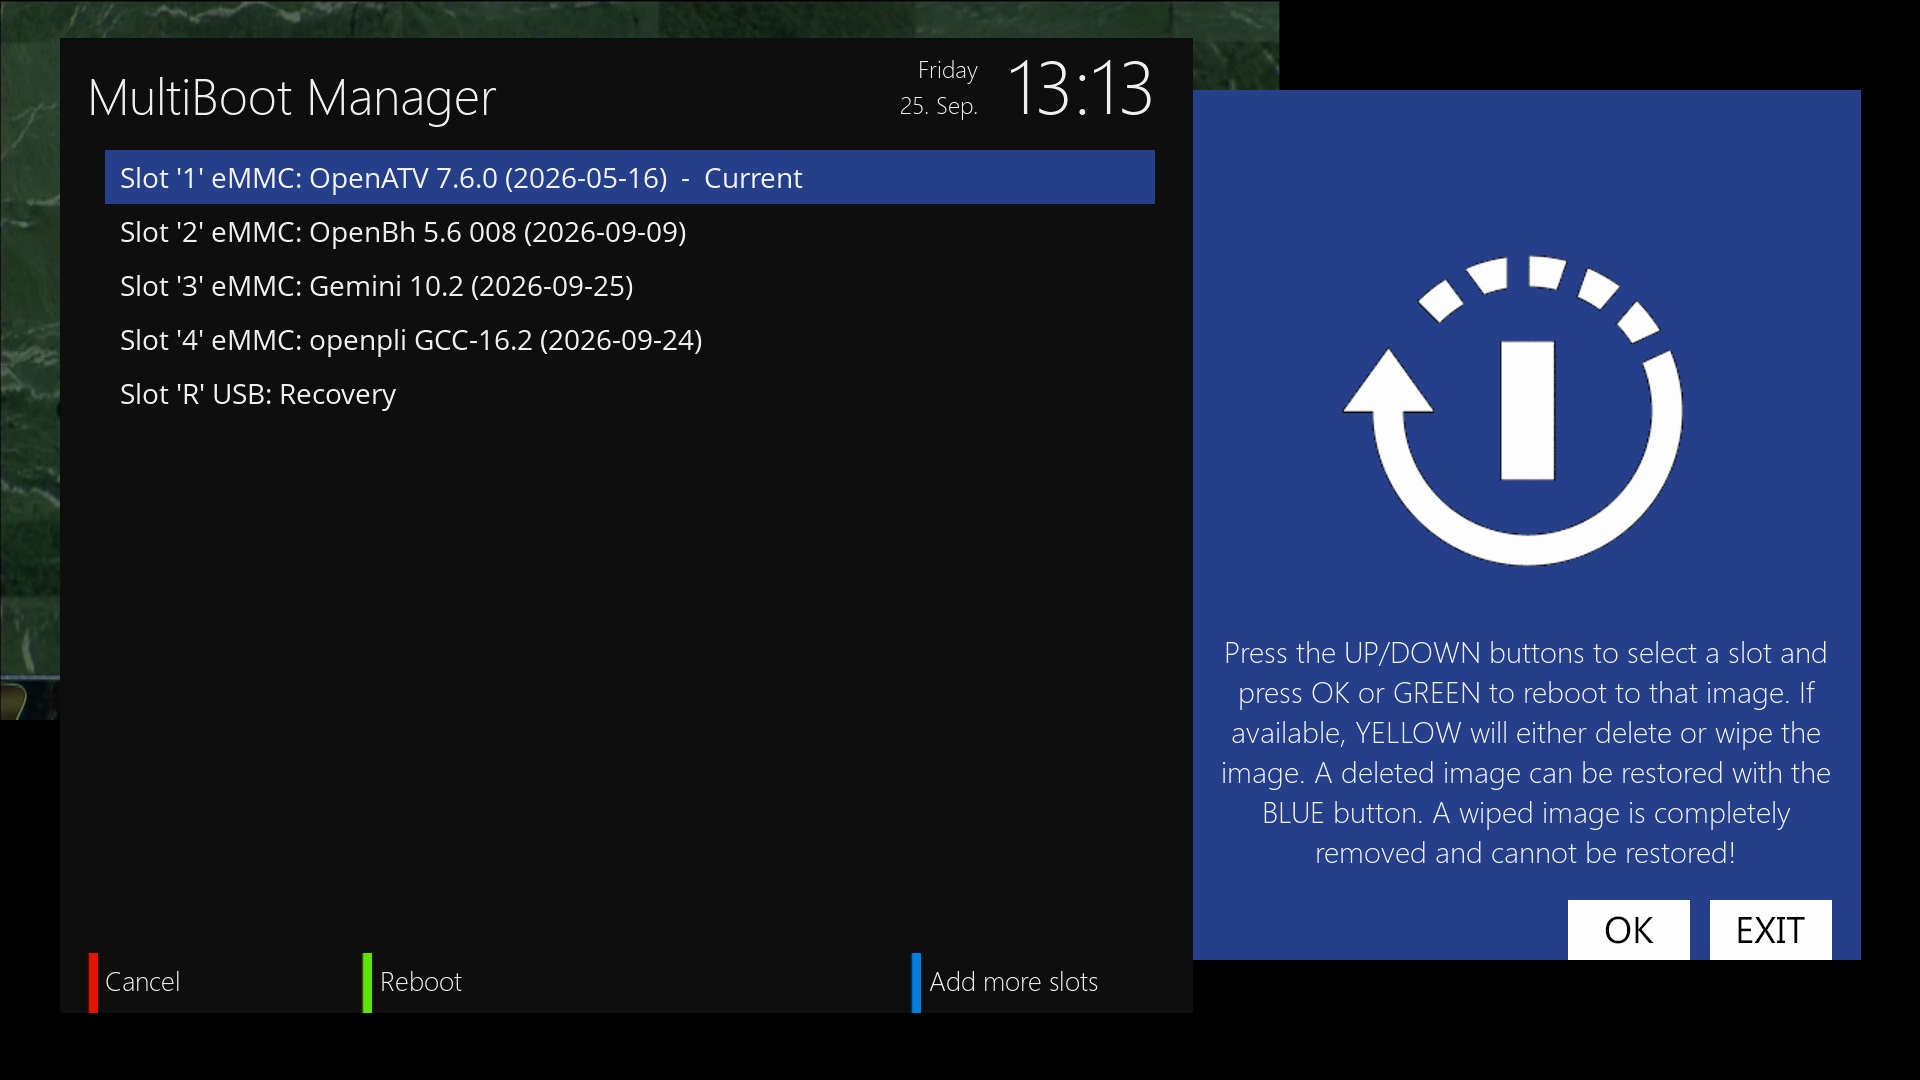
Task: Click the green color marker beside Reboot
Action: [367, 983]
